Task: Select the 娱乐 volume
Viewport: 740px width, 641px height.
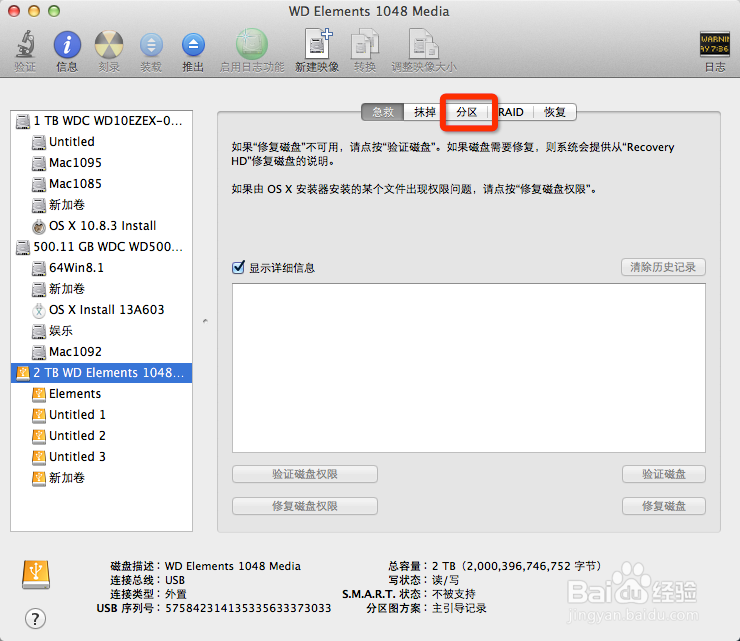Action: tap(101, 331)
